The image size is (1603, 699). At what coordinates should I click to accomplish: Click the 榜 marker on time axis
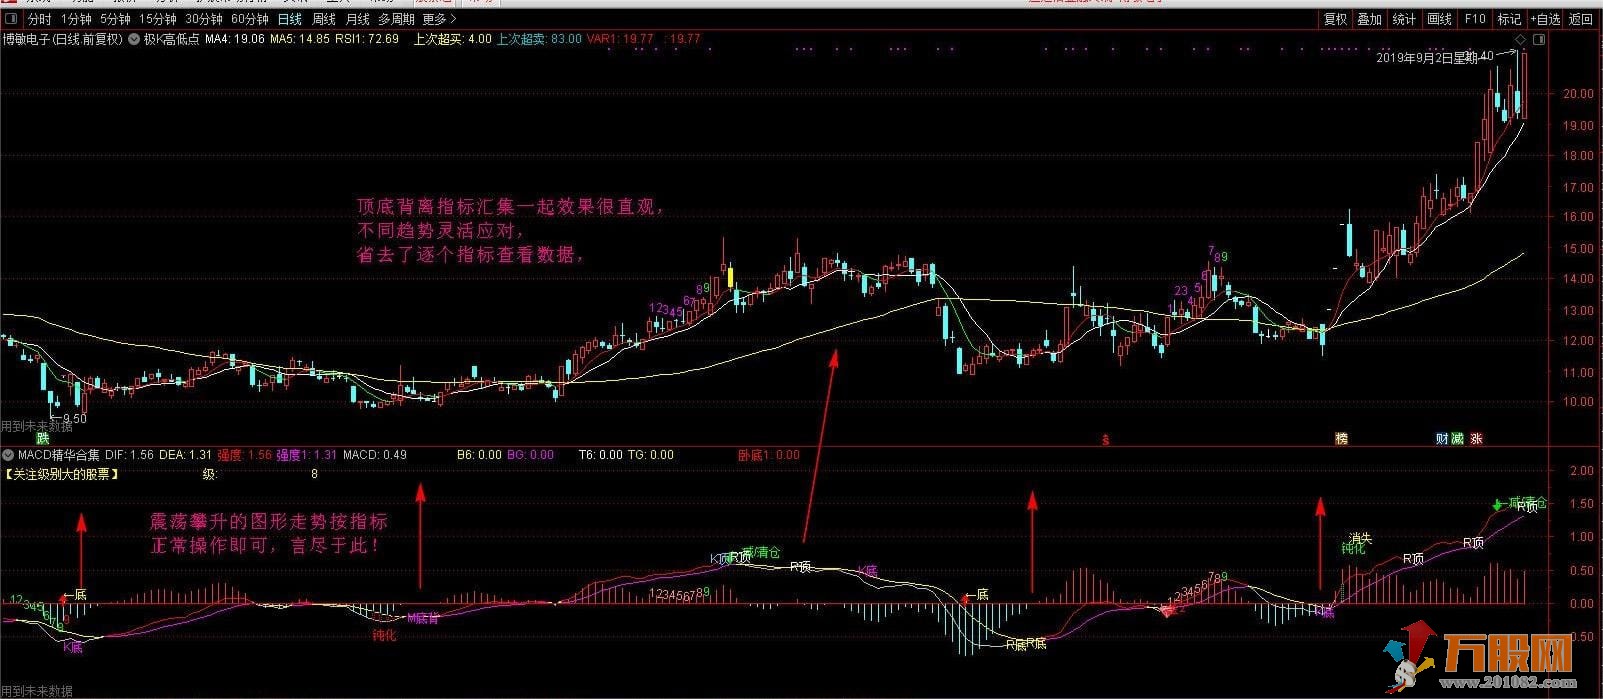[x=1341, y=438]
